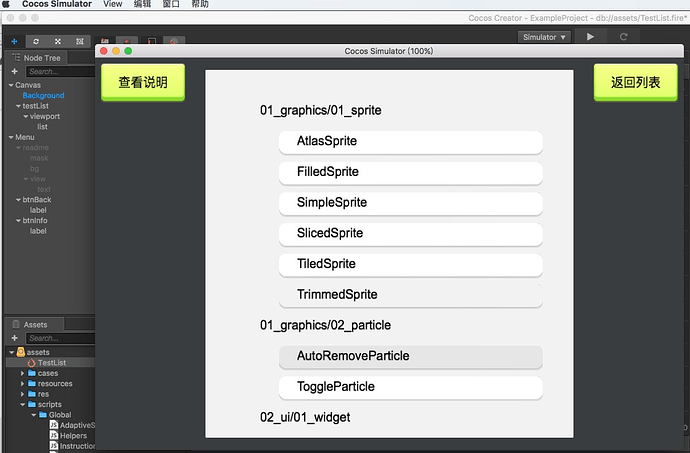This screenshot has height=453, width=690.
Task: Collapse the btnInfo node
Action: tap(18, 221)
